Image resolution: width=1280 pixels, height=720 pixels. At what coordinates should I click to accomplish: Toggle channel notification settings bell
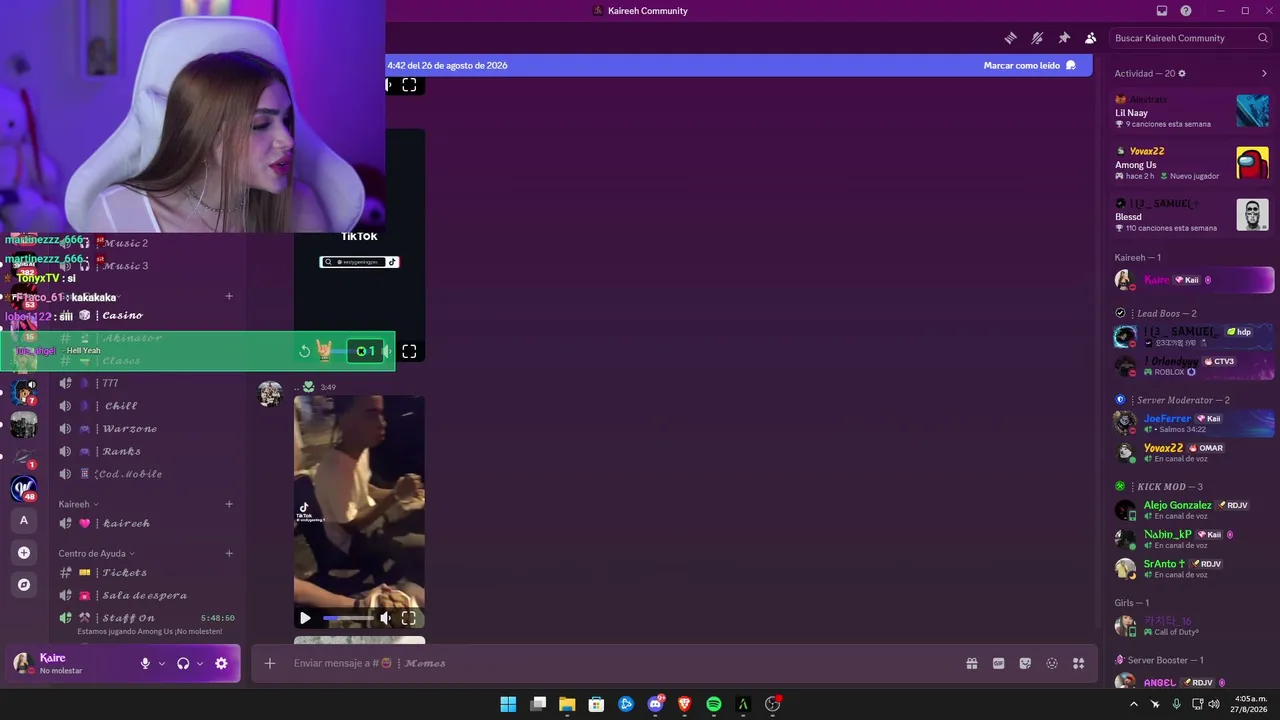[1037, 38]
